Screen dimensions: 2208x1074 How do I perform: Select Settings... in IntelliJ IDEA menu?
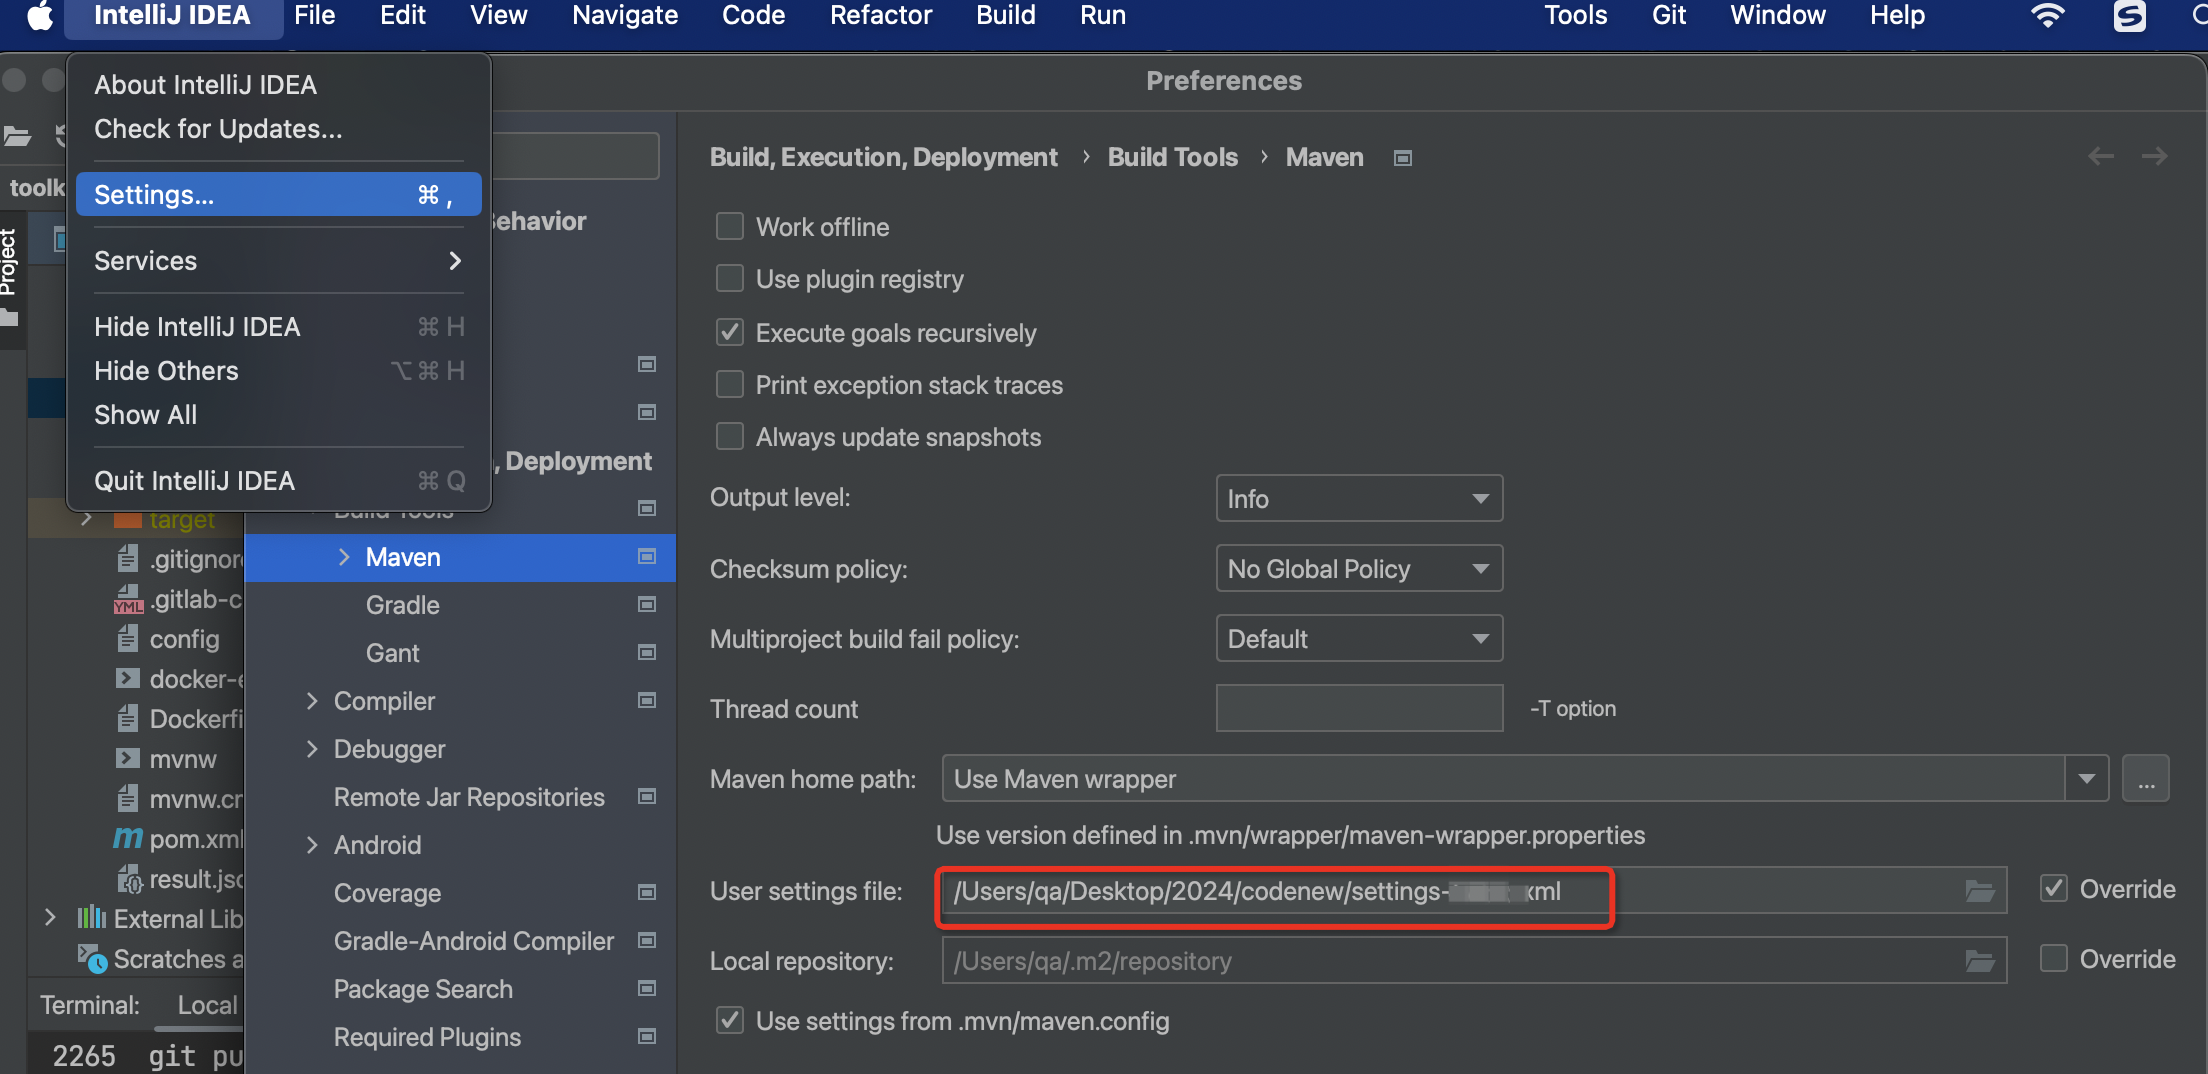tap(279, 195)
